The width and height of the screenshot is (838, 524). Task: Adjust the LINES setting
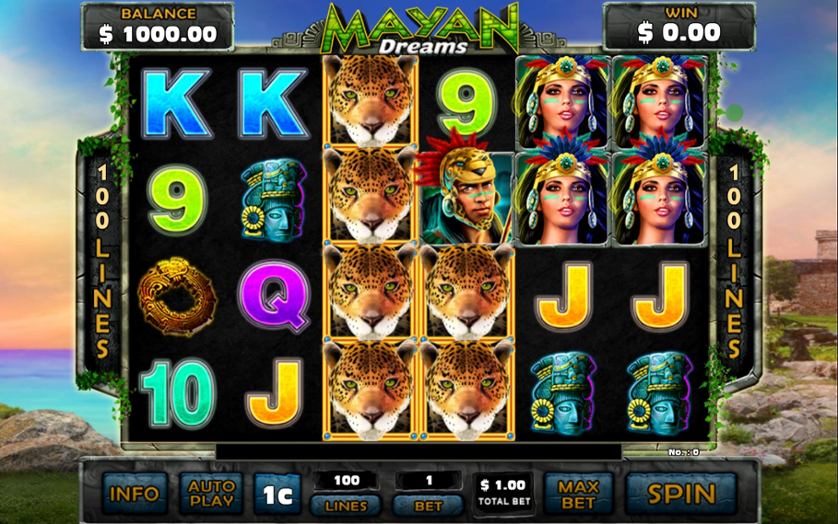[346, 505]
